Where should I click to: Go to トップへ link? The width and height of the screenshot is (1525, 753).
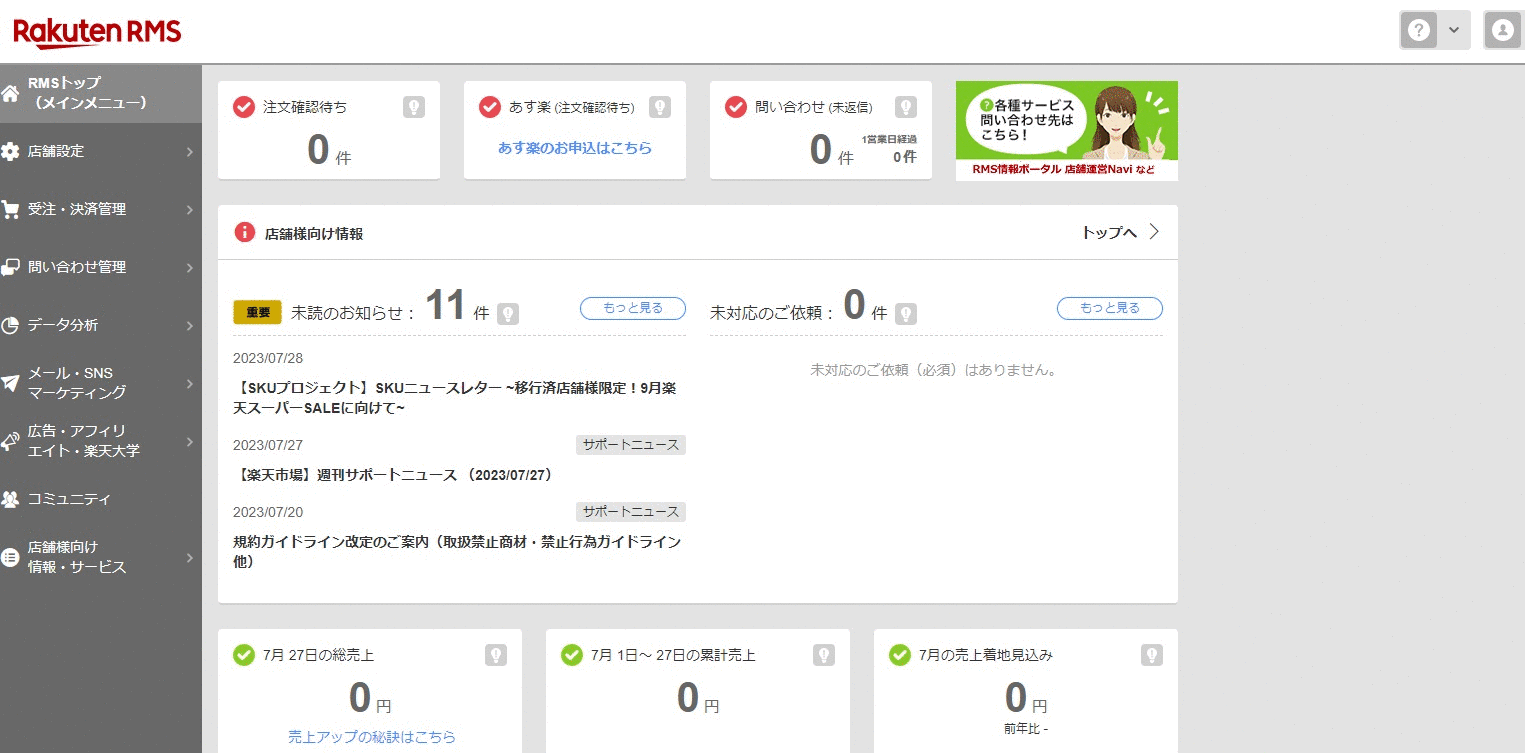click(1109, 232)
